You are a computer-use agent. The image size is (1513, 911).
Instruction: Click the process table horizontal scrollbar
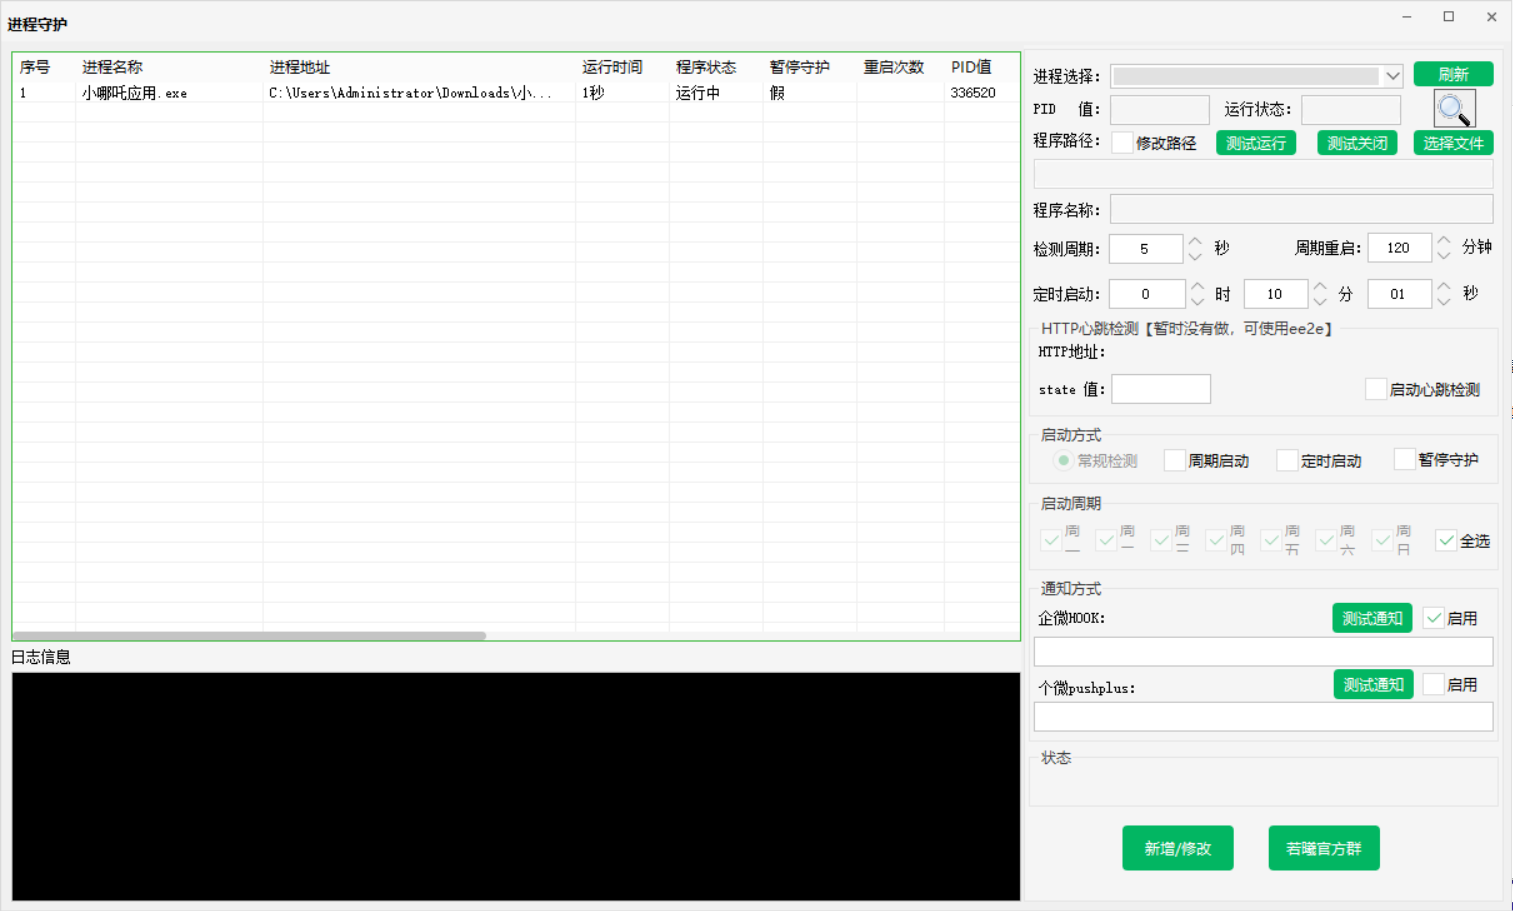[250, 635]
